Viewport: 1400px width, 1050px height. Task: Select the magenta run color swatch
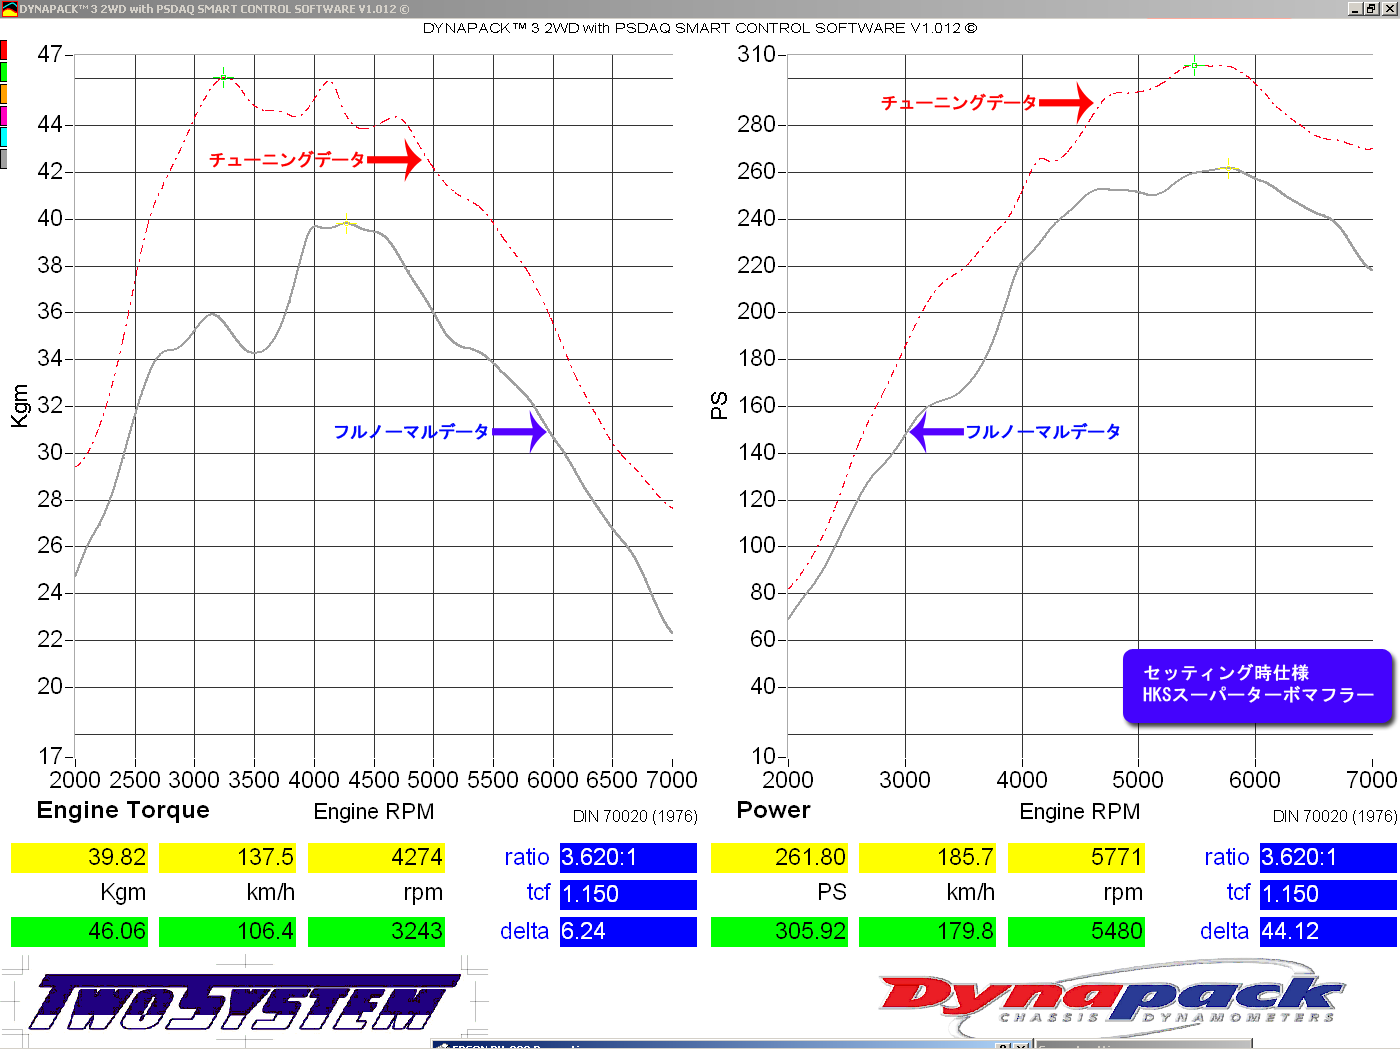tap(4, 115)
